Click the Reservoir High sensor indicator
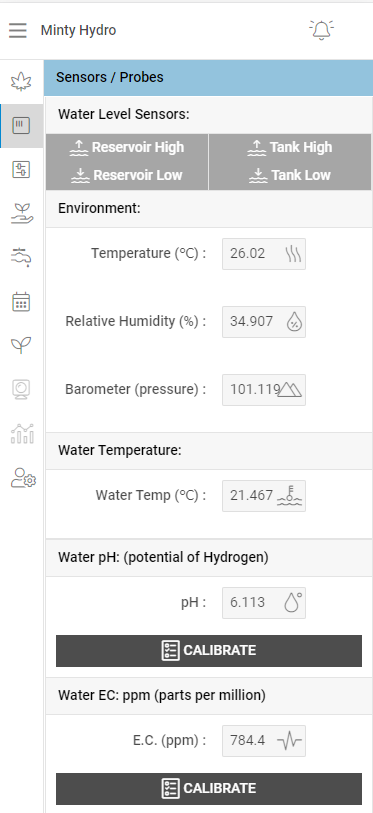 tap(127, 147)
